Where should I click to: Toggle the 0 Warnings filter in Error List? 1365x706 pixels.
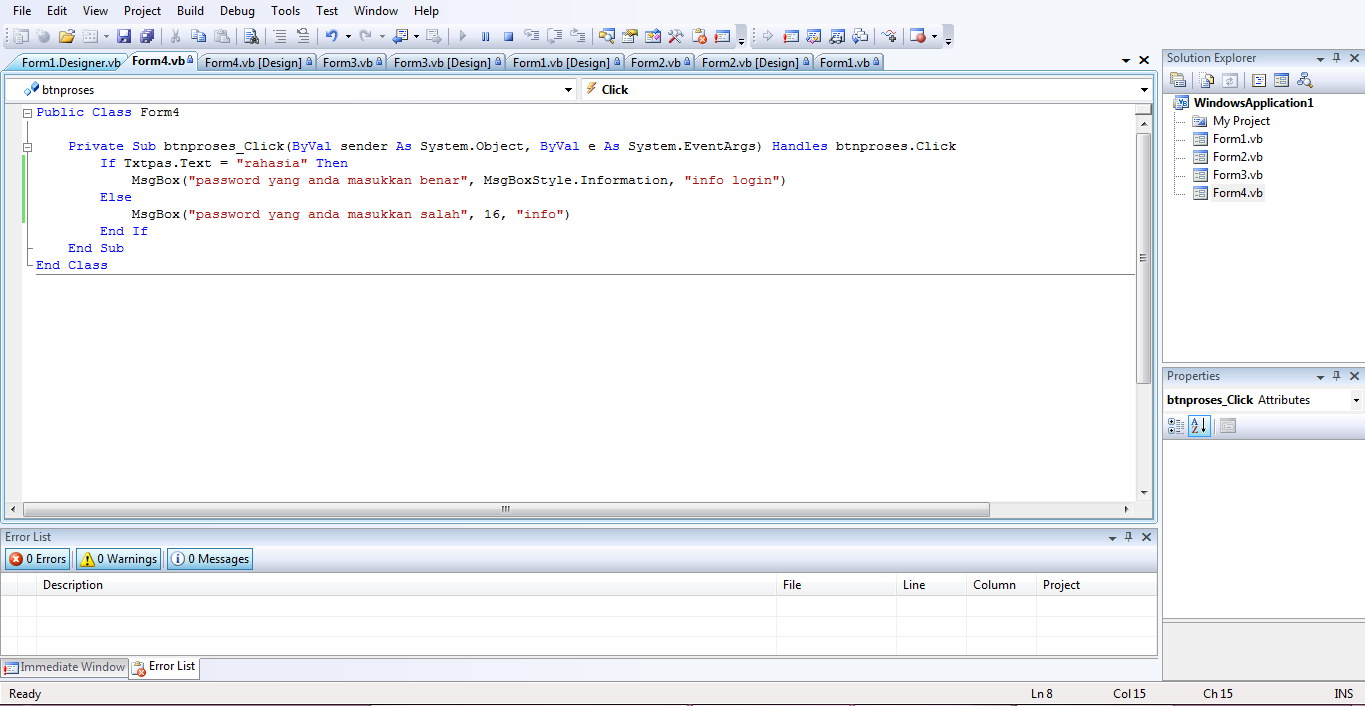[x=117, y=559]
